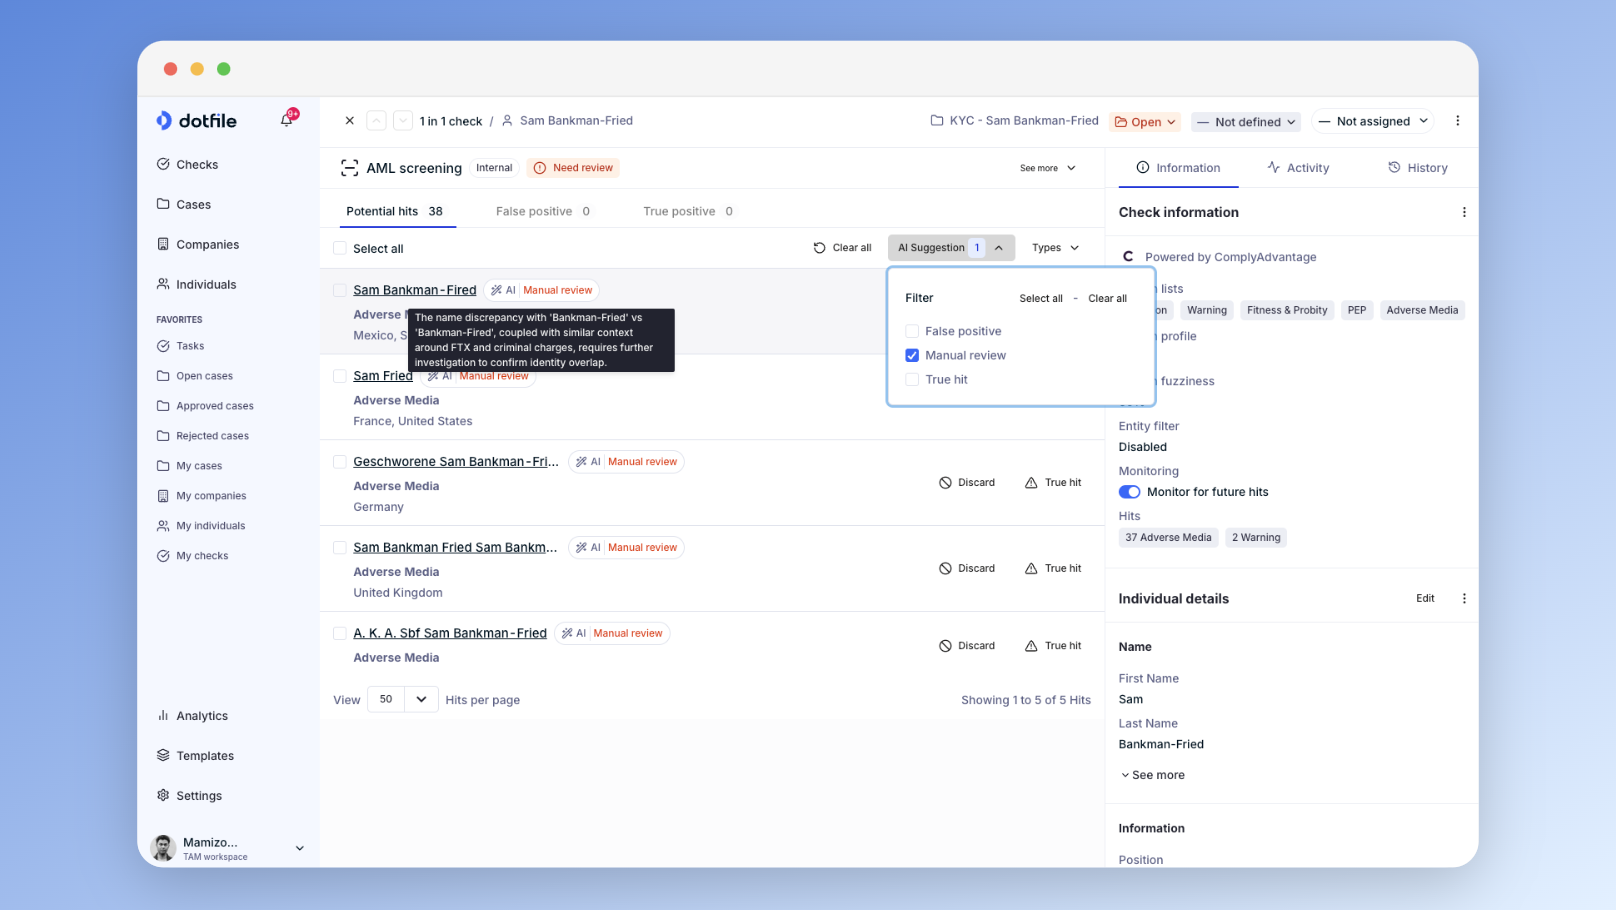Open the Not assigned assignee dropdown
This screenshot has height=910, width=1616.
point(1373,122)
